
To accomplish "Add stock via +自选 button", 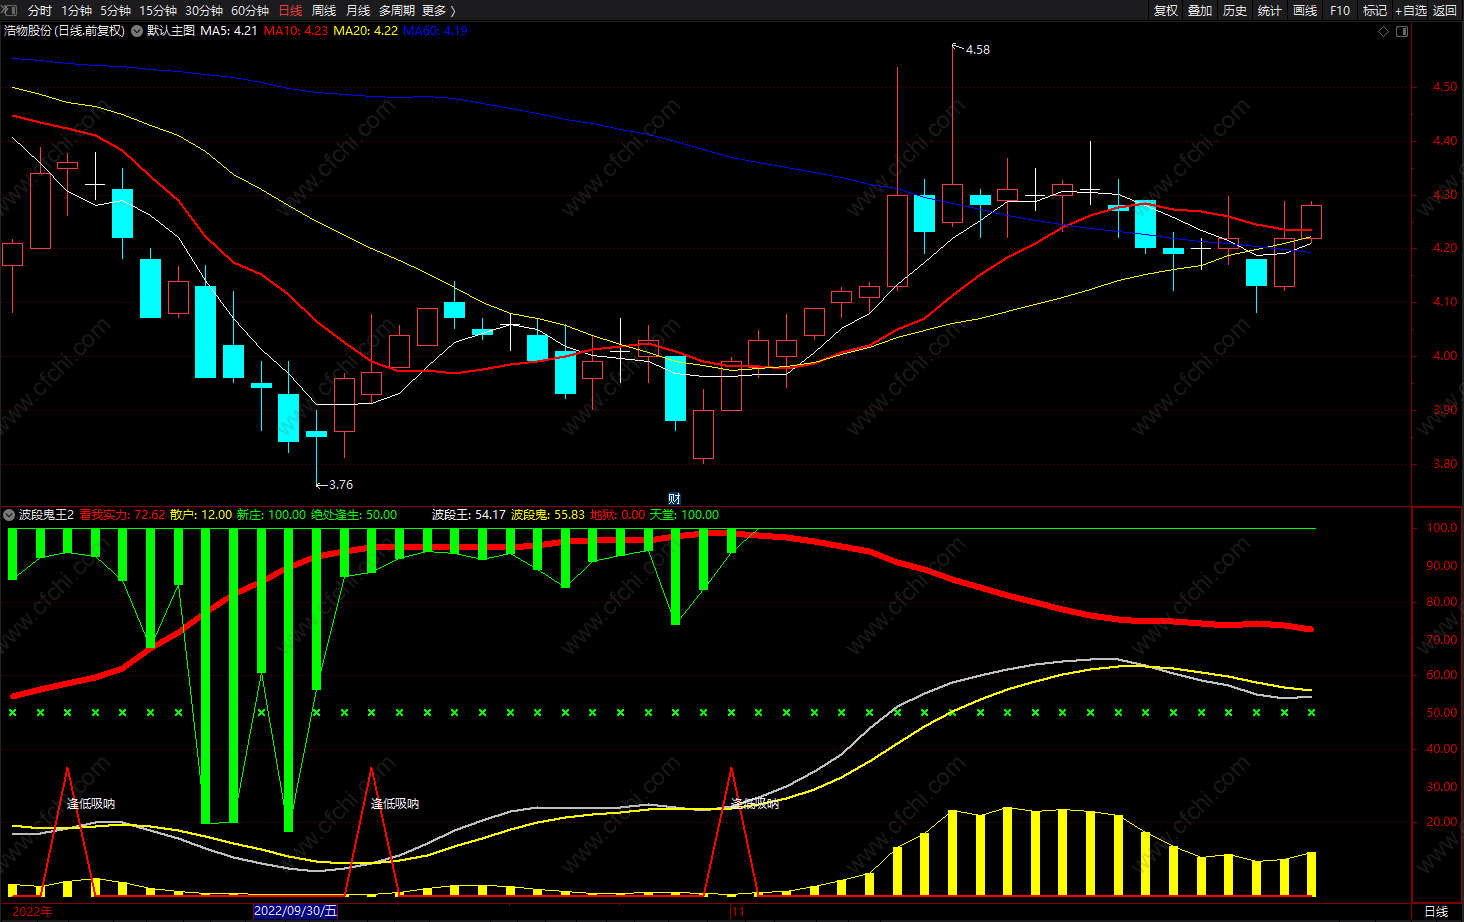I will click(1411, 10).
